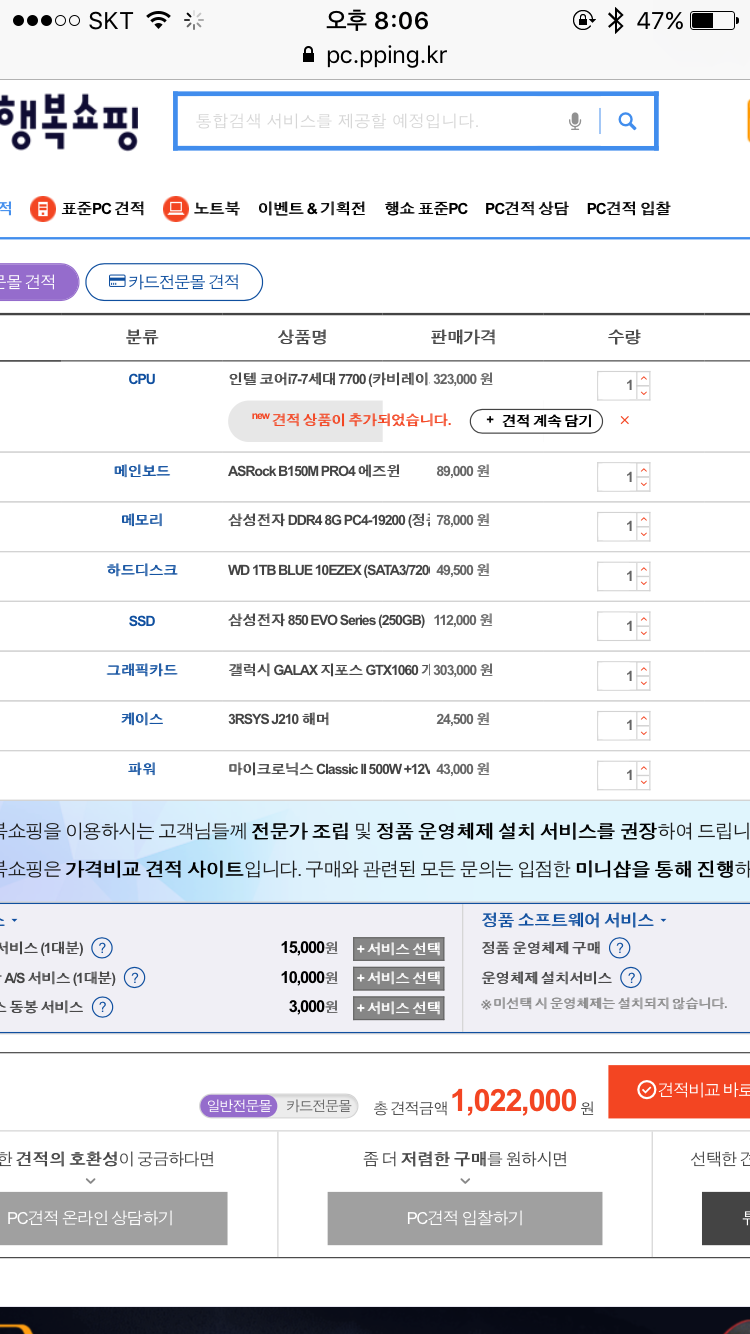Image resolution: width=750 pixels, height=1334 pixels.
Task: Select 일반전문몰 price toggle
Action: [x=238, y=1106]
